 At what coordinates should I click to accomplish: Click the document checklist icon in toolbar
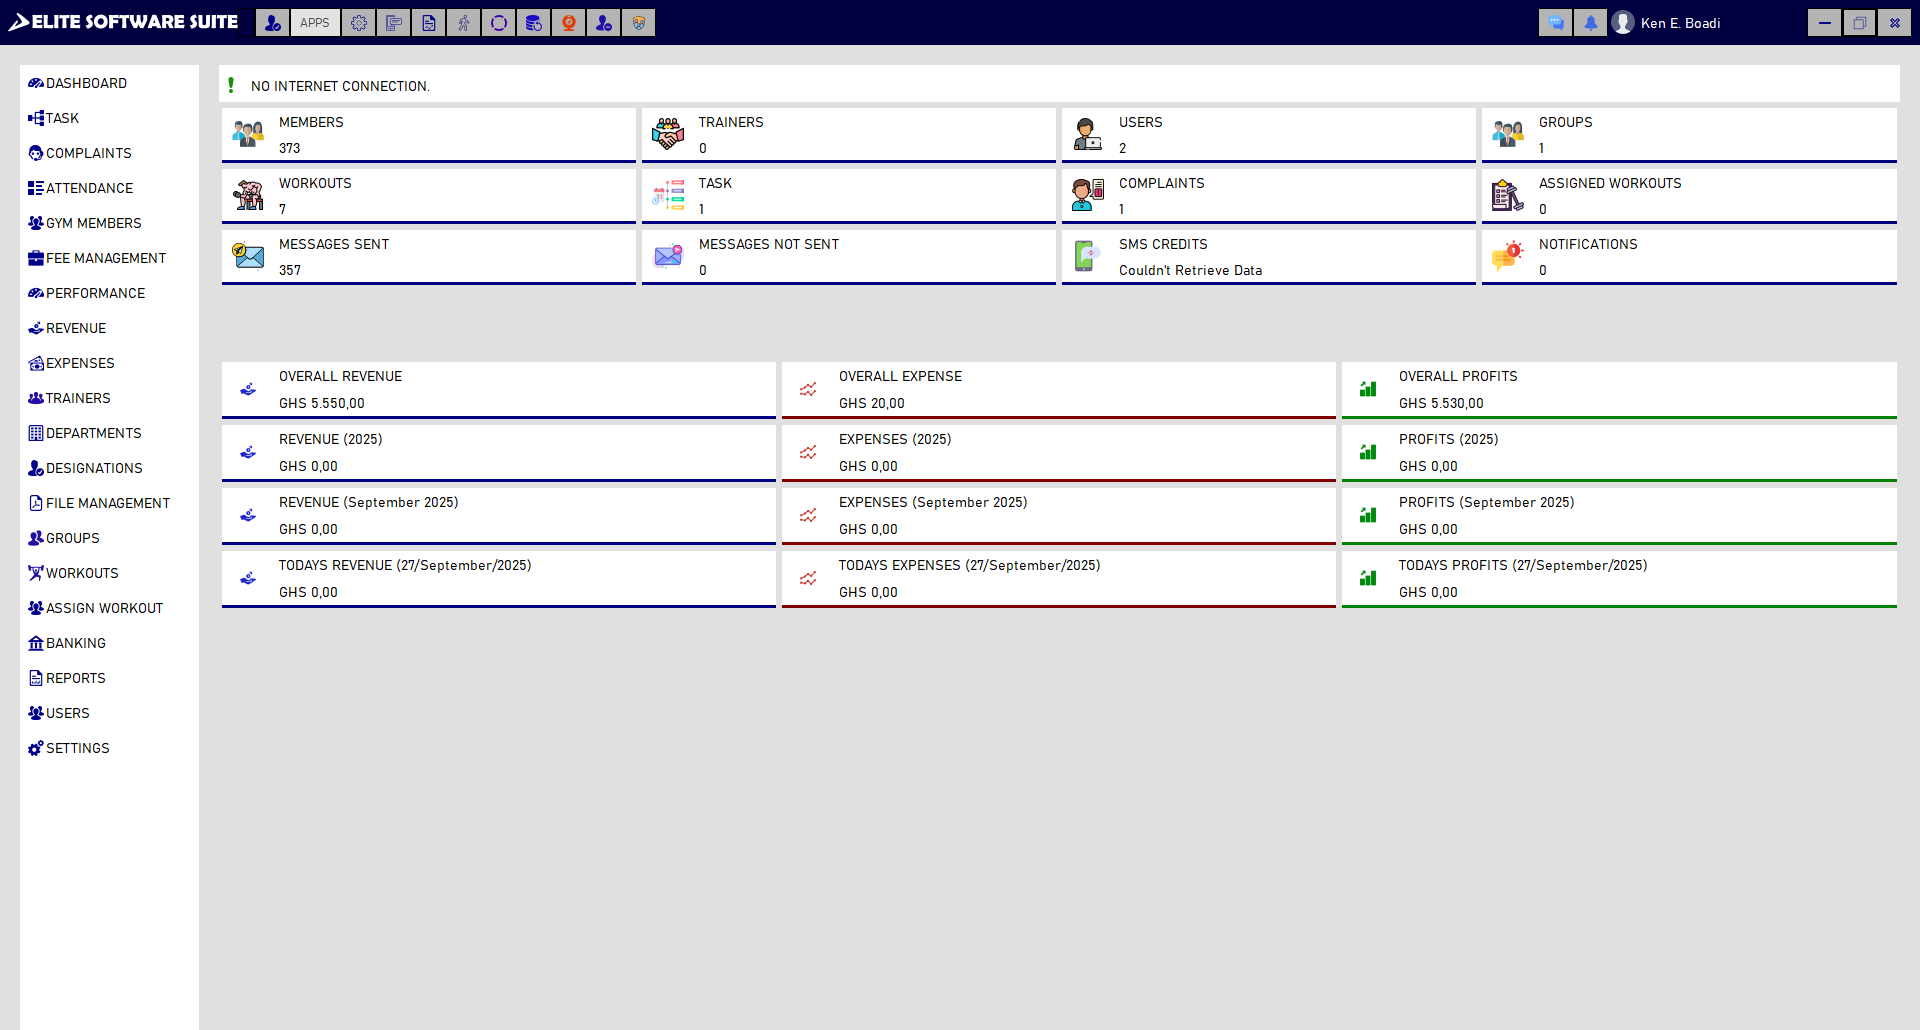pyautogui.click(x=429, y=23)
